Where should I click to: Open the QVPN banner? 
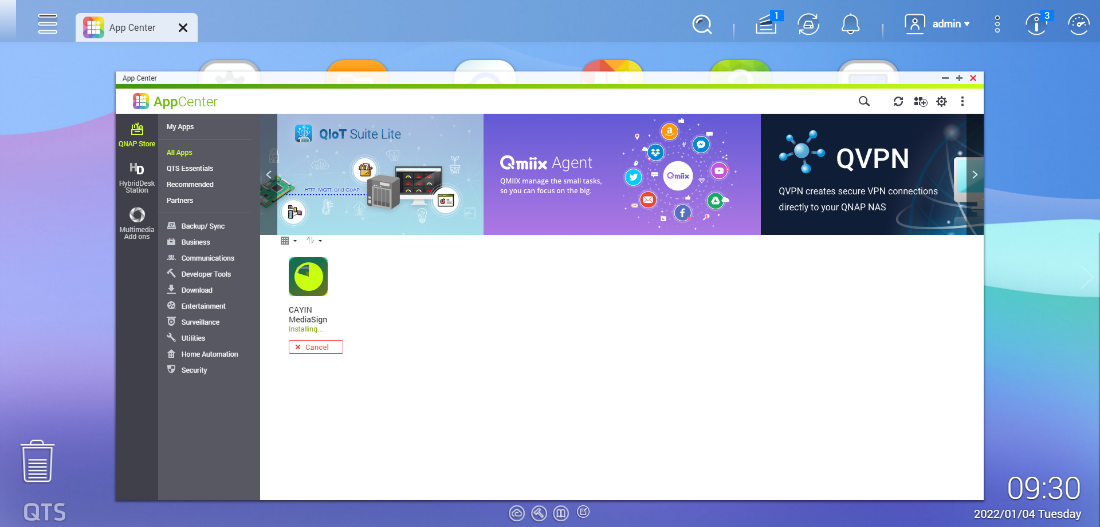864,175
